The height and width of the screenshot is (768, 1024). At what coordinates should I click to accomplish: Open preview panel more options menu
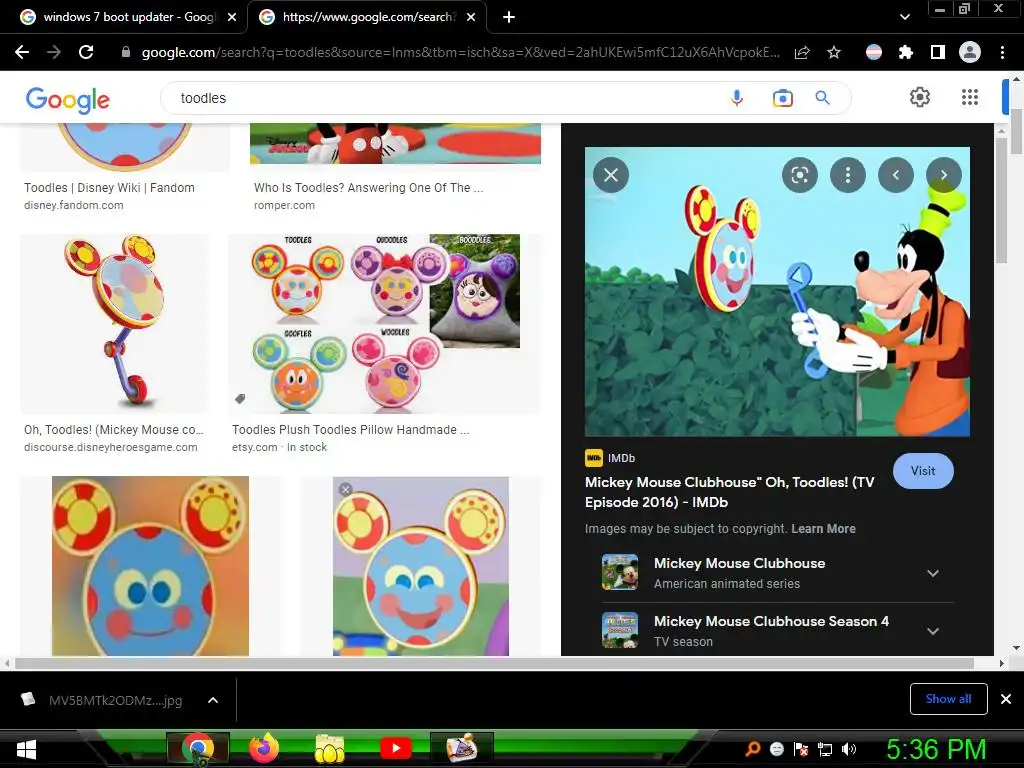tap(848, 175)
